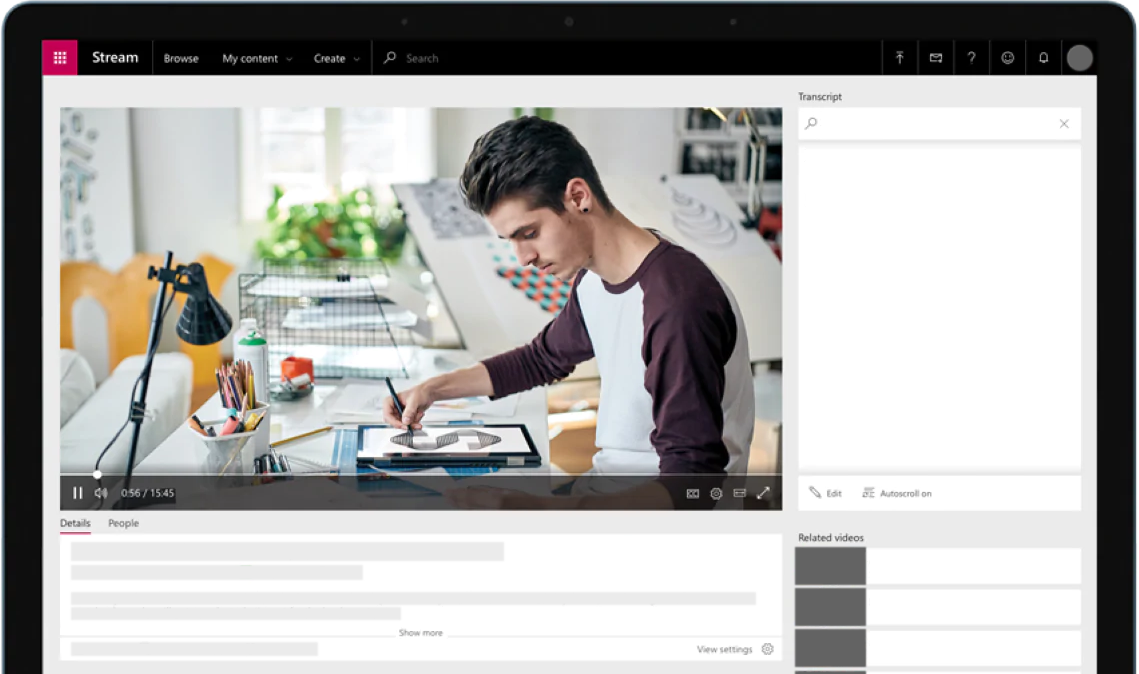Pause the video playback
This screenshot has height=674, width=1139.
(x=77, y=493)
